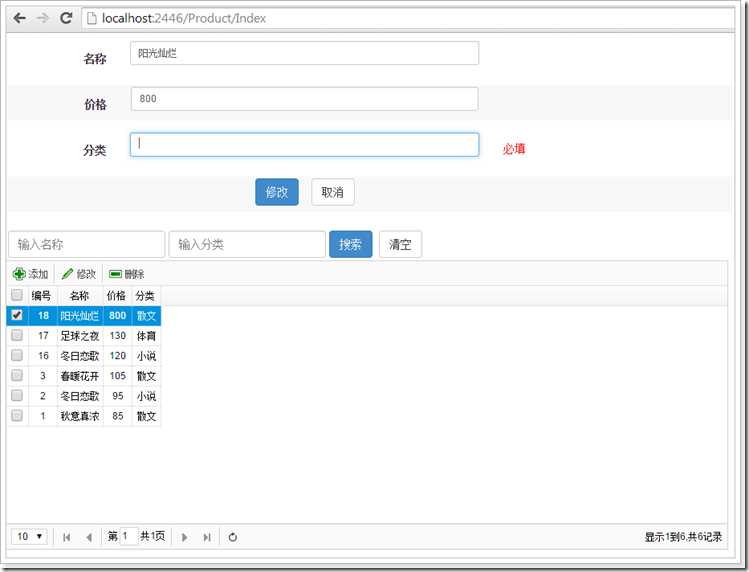Click the pencil 修改 toolbar button
This screenshot has width=749, height=572.
[x=79, y=274]
